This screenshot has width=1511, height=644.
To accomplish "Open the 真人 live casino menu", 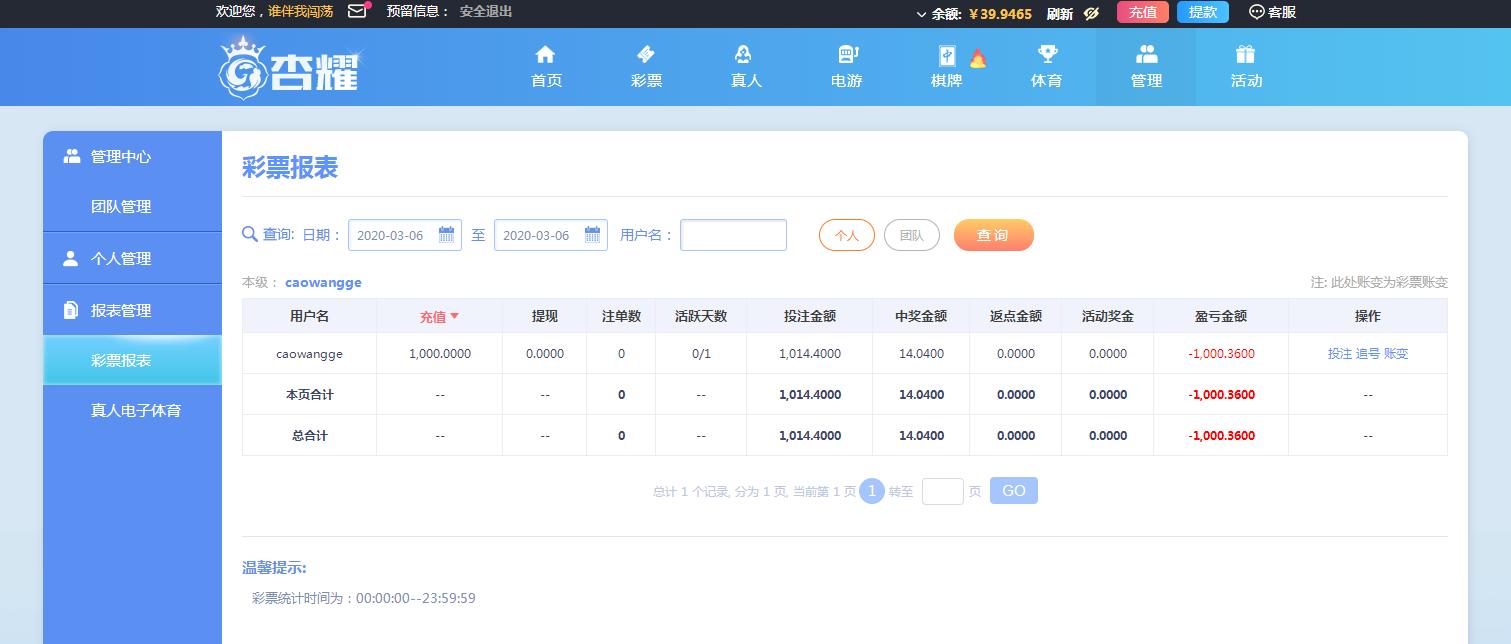I will click(x=746, y=67).
